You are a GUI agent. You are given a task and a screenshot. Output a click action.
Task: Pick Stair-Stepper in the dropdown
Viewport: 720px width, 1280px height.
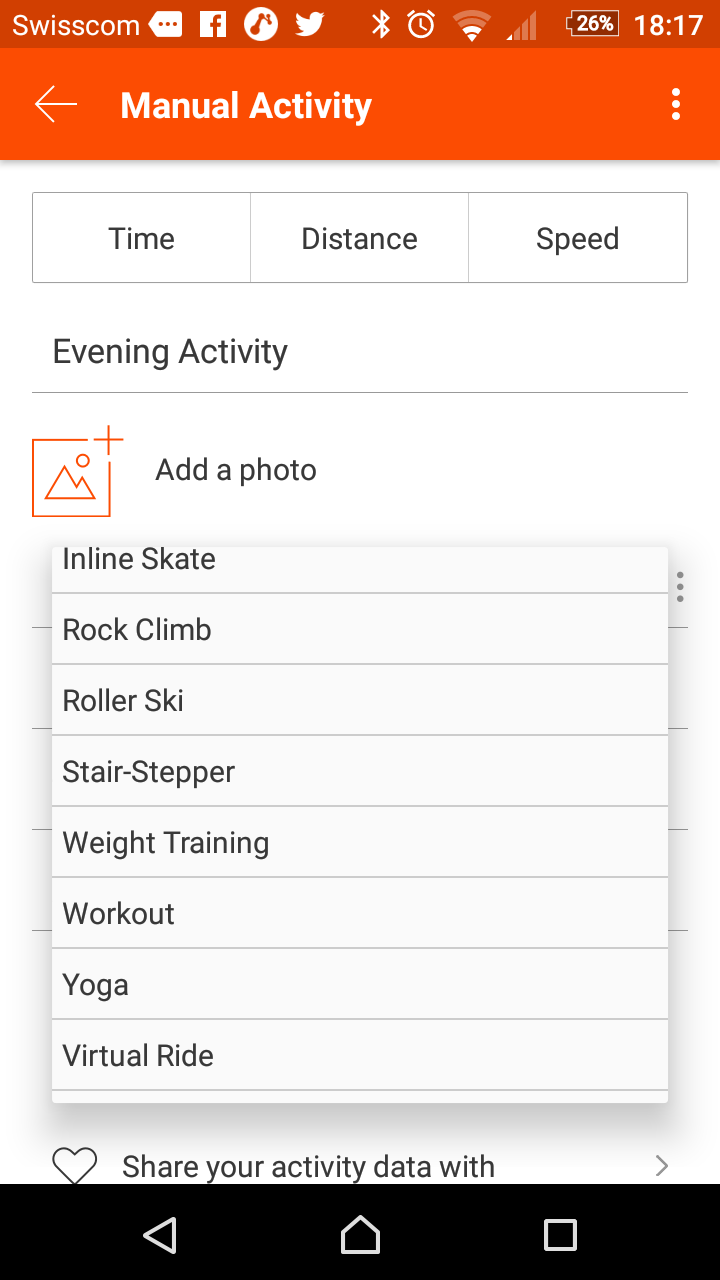pyautogui.click(x=360, y=771)
